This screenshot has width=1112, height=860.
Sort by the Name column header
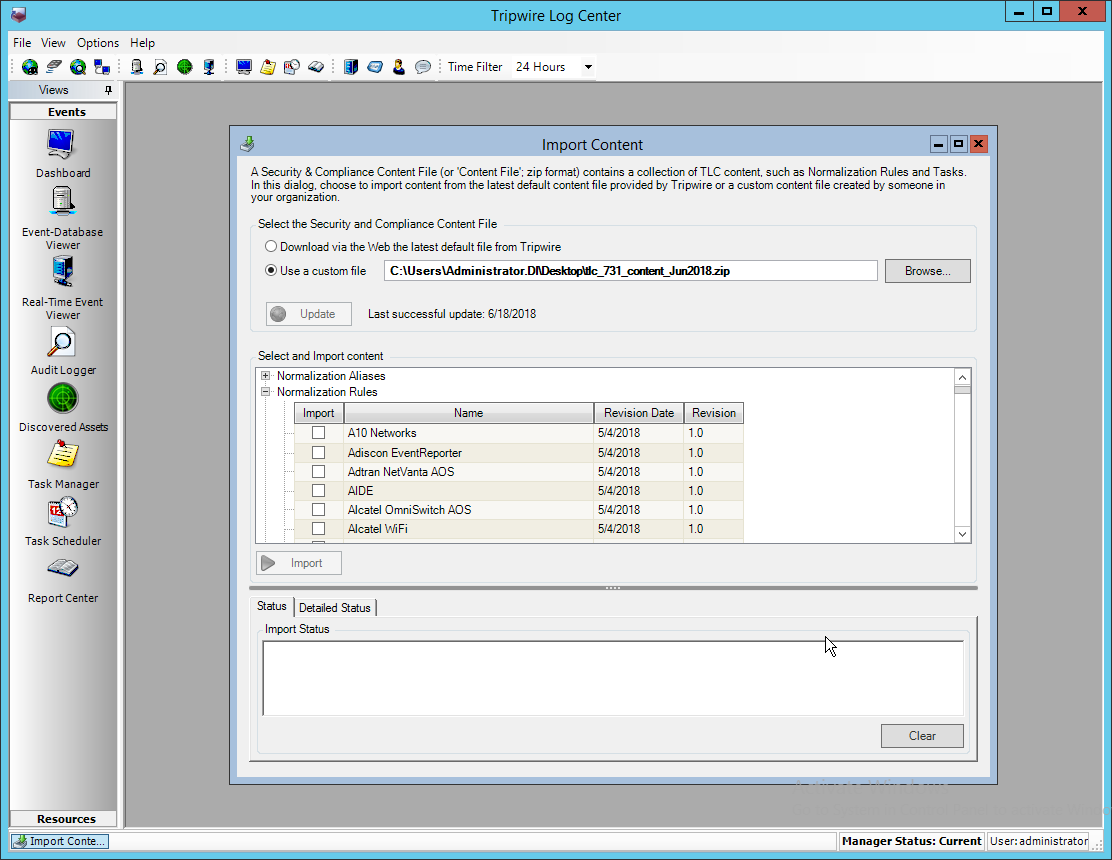pyautogui.click(x=469, y=413)
